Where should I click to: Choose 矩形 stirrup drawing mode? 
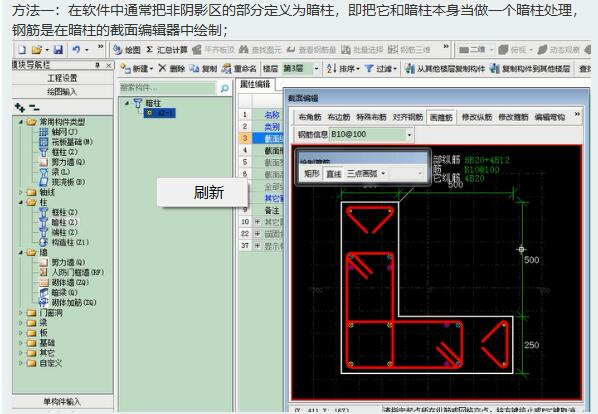coord(311,174)
